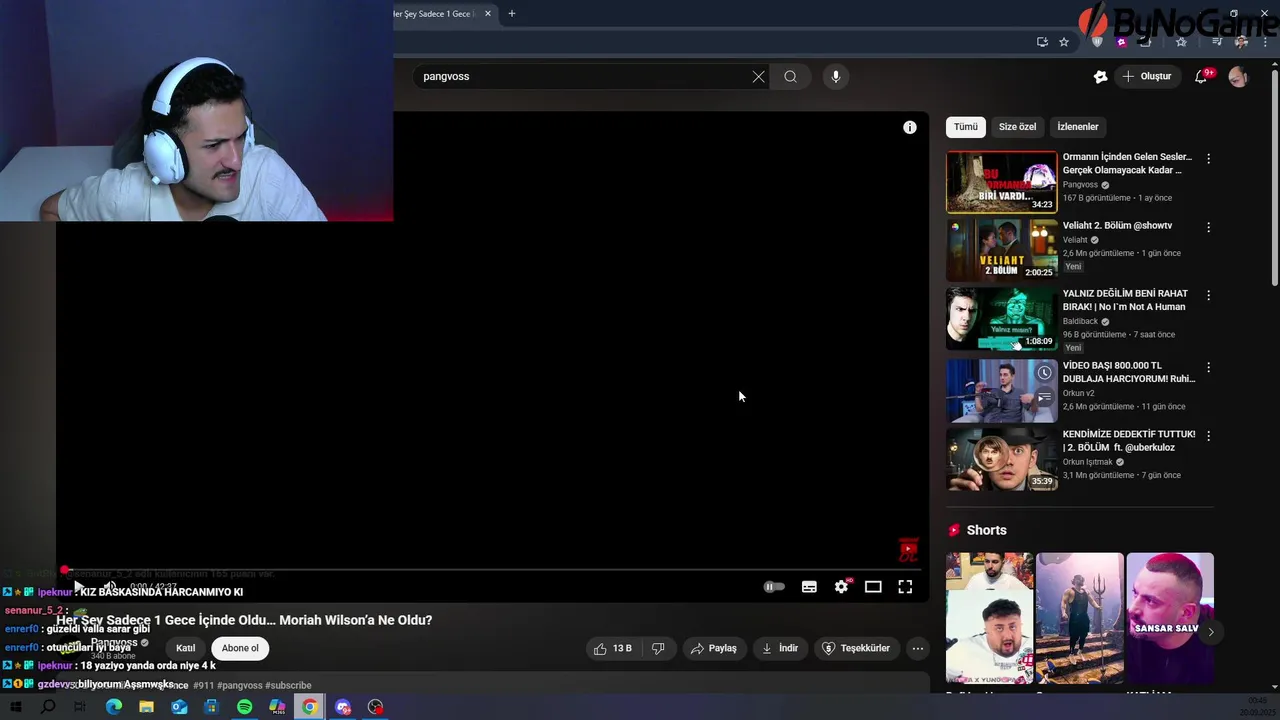This screenshot has height=720, width=1280.
Task: Open options for YALNIZ DEĞİLİM BENİ RAHAT BIRAK video
Action: pos(1208,295)
